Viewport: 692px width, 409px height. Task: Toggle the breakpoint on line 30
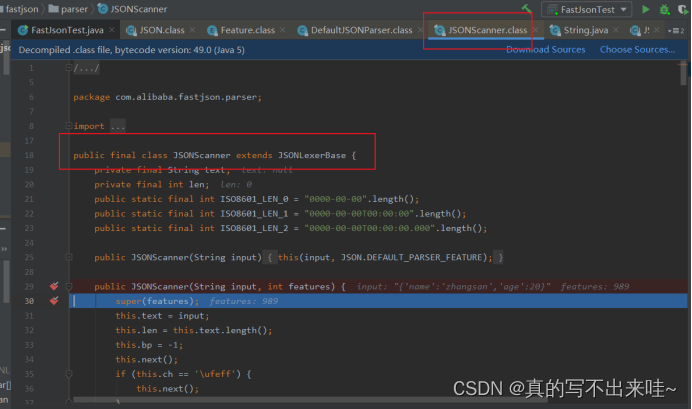(54, 301)
